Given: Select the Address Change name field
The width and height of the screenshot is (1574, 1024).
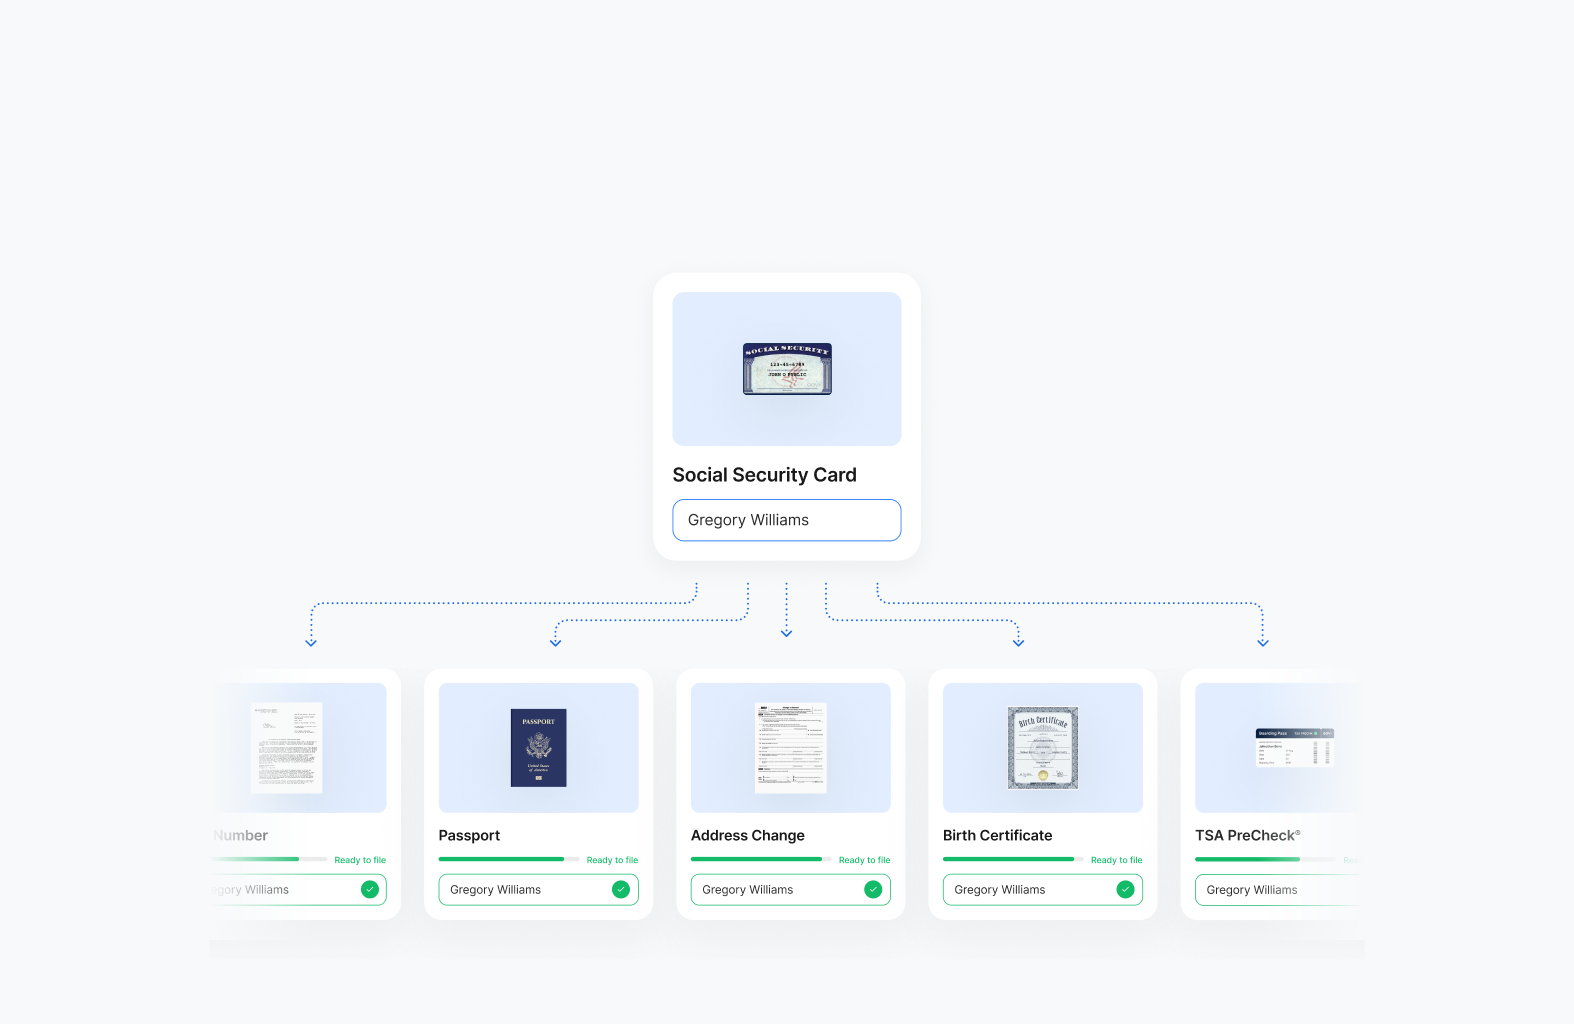Looking at the screenshot, I should point(791,890).
